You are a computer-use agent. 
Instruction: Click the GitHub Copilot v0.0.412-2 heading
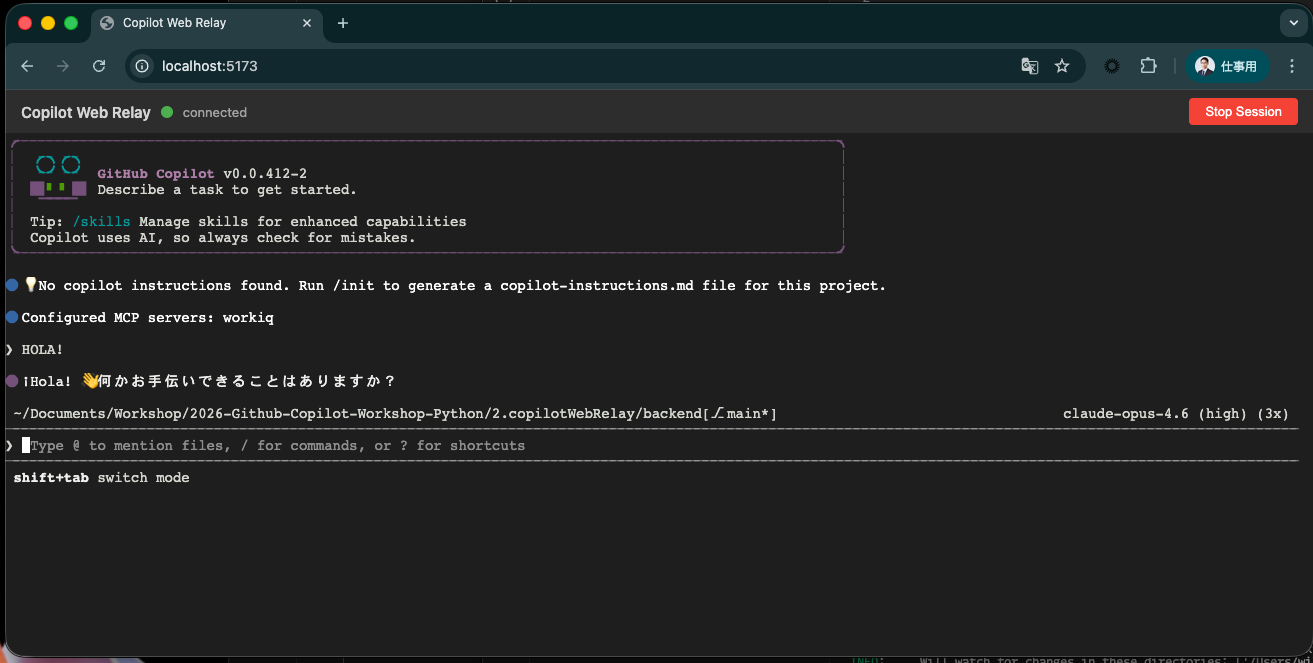202,174
